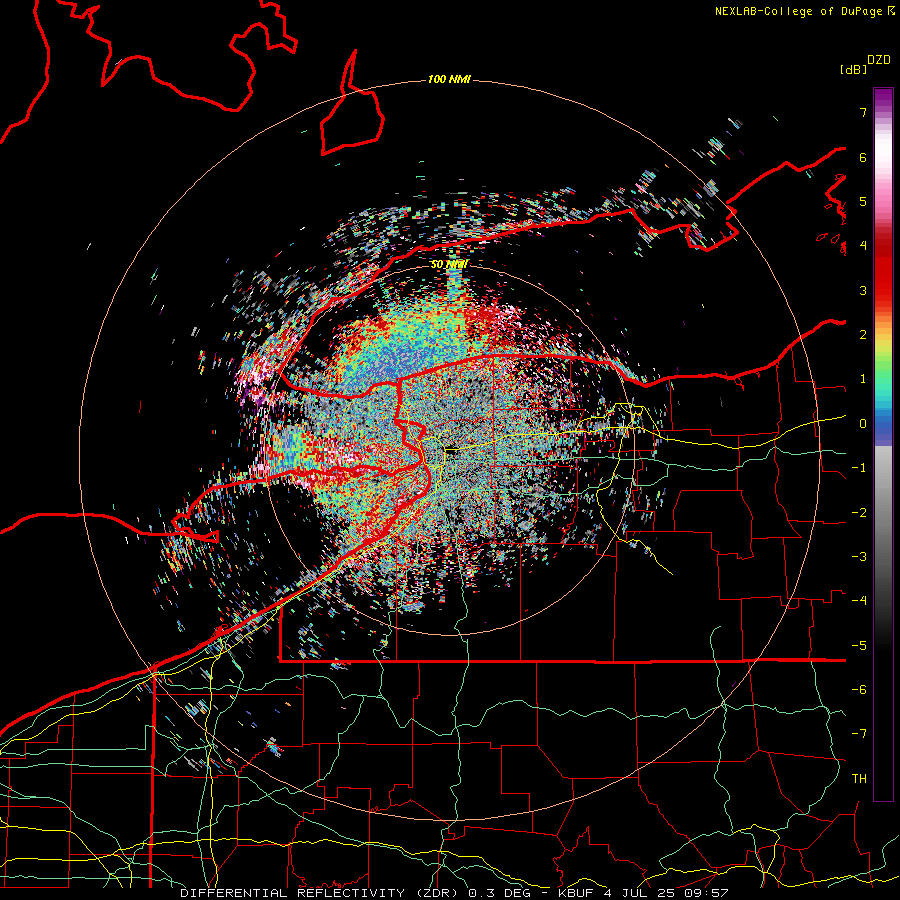Click the -4 value on color scale
This screenshot has height=900, width=900.
pyautogui.click(x=859, y=600)
